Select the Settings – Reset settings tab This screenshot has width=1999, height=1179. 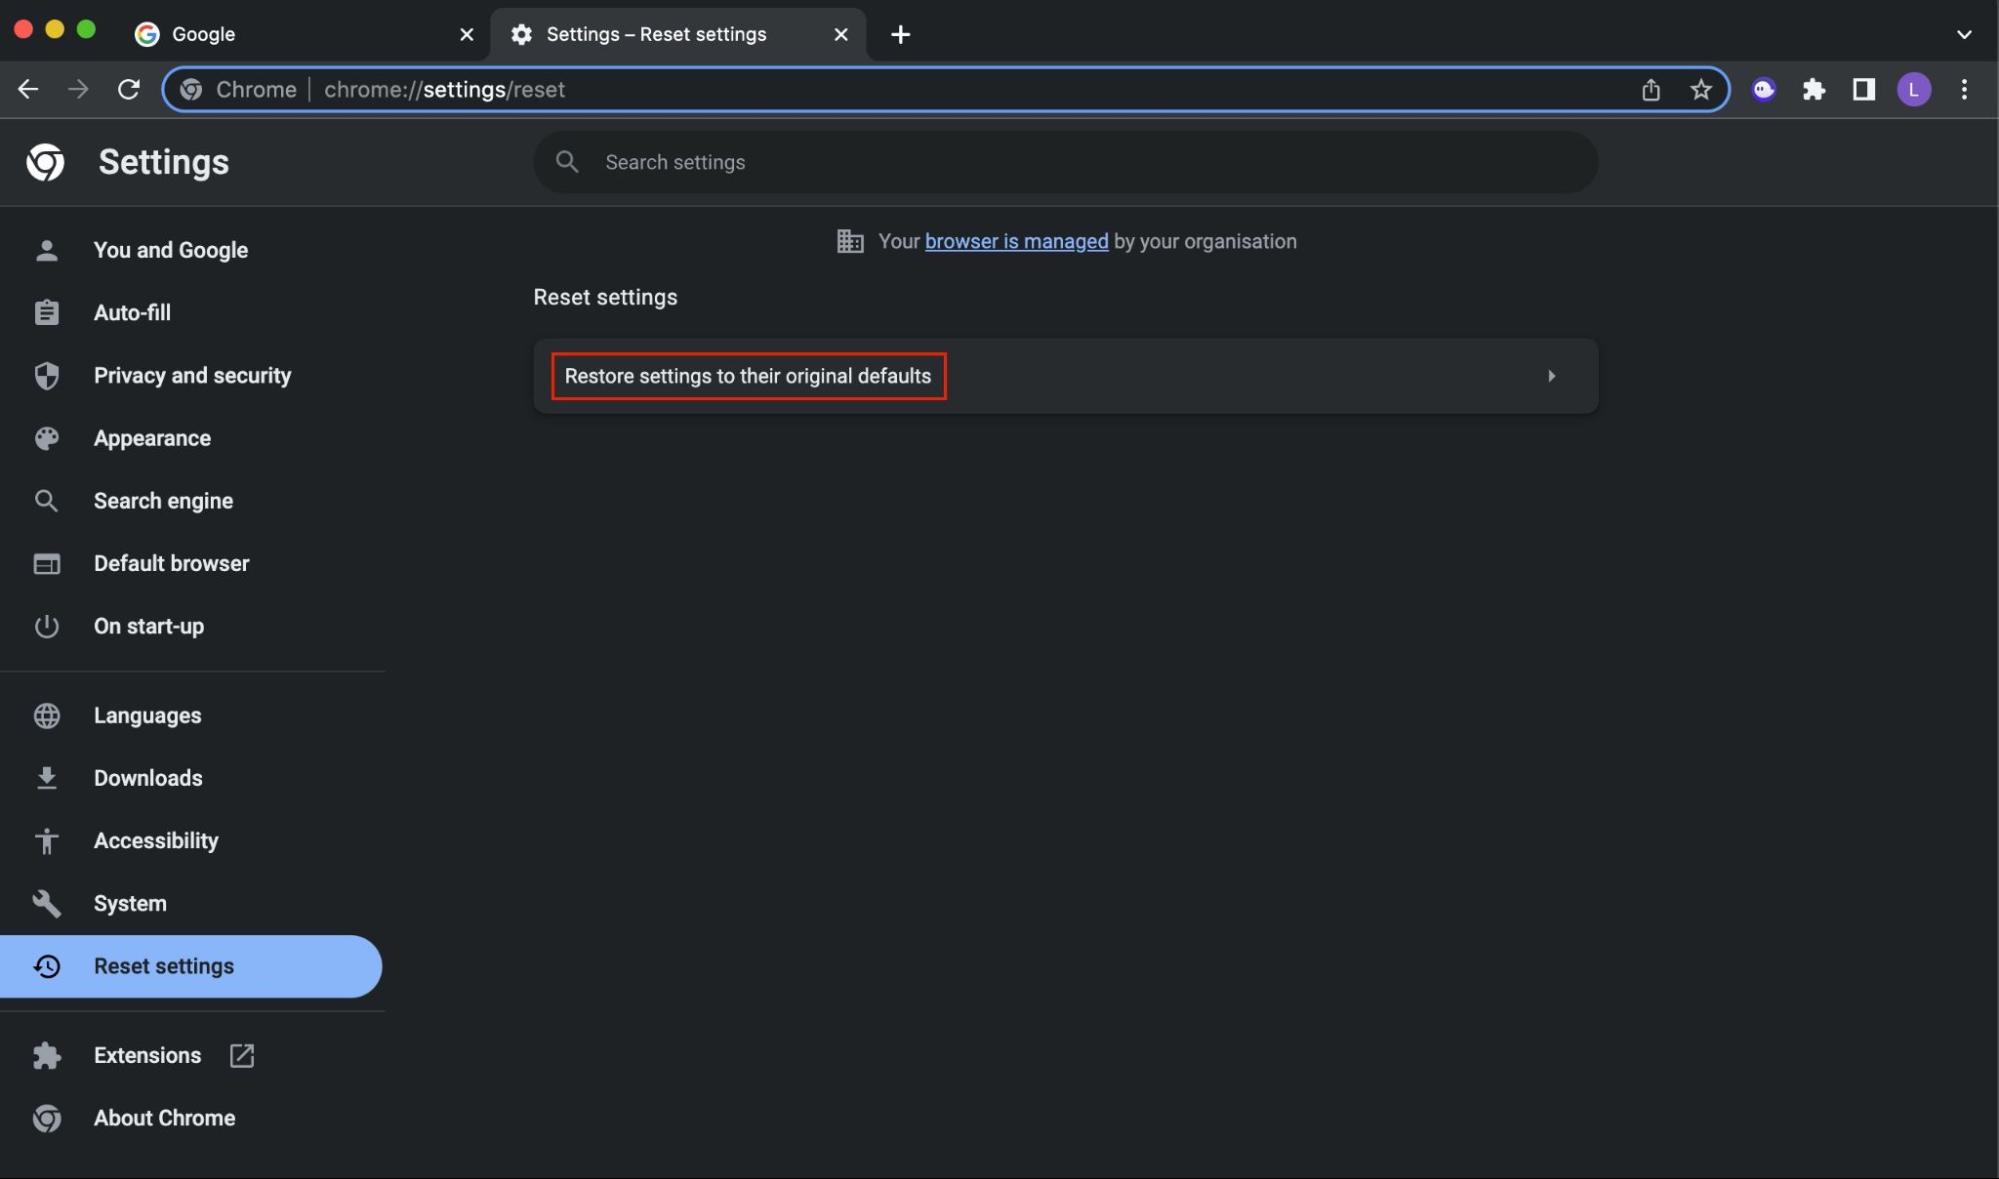678,34
